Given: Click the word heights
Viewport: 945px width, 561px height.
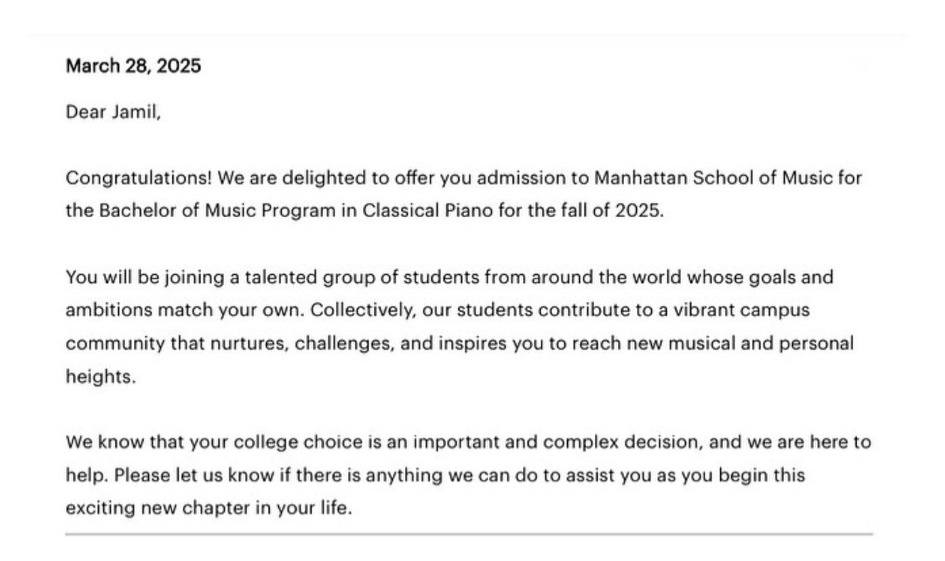Looking at the screenshot, I should point(101,376).
